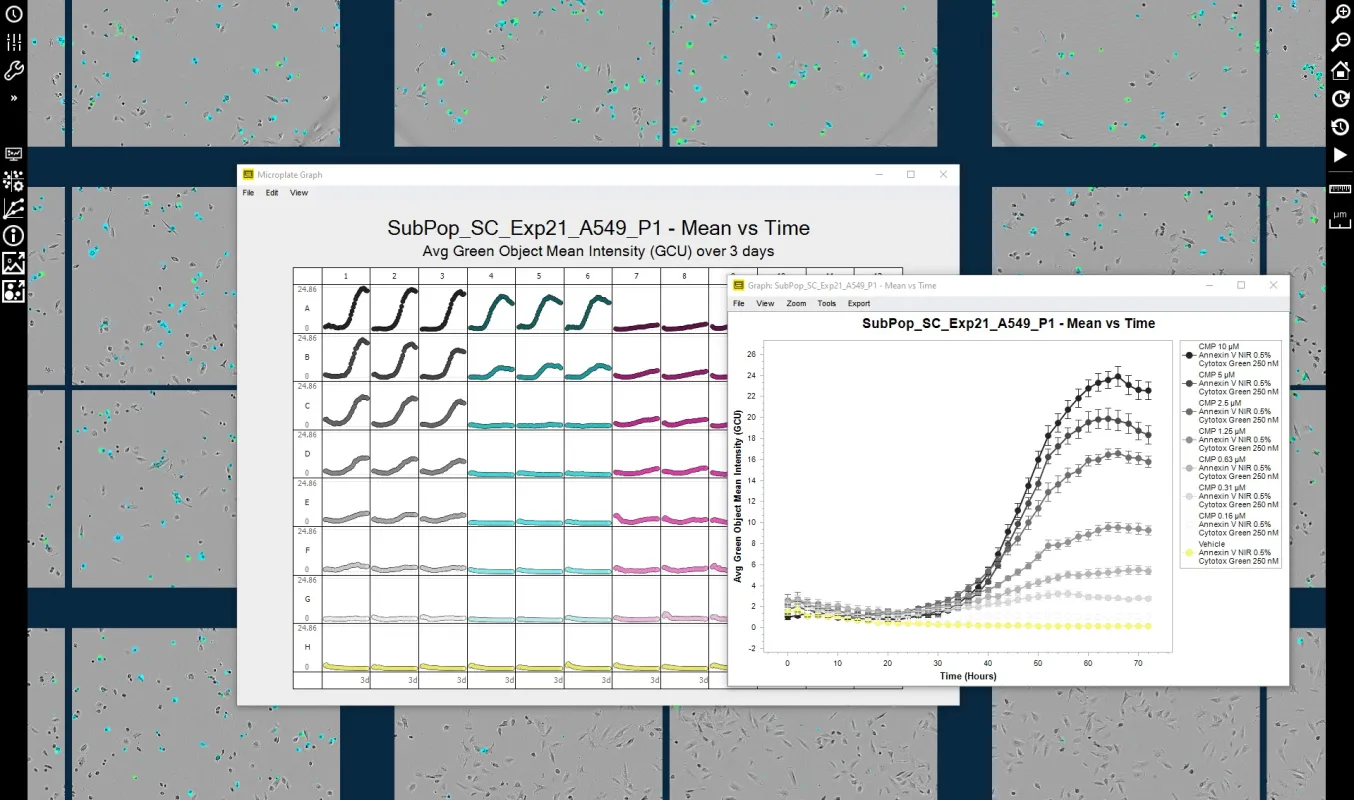Minimize the Mean vs Time graph window
The image size is (1354, 800).
[1209, 285]
